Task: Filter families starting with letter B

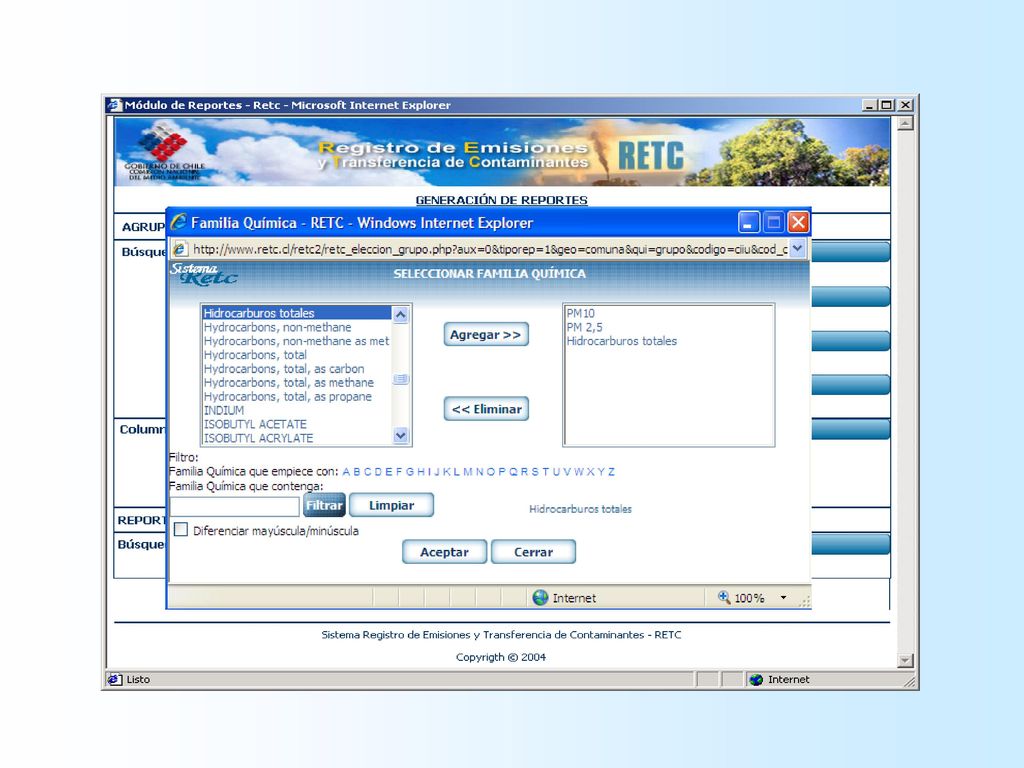Action: (x=357, y=472)
